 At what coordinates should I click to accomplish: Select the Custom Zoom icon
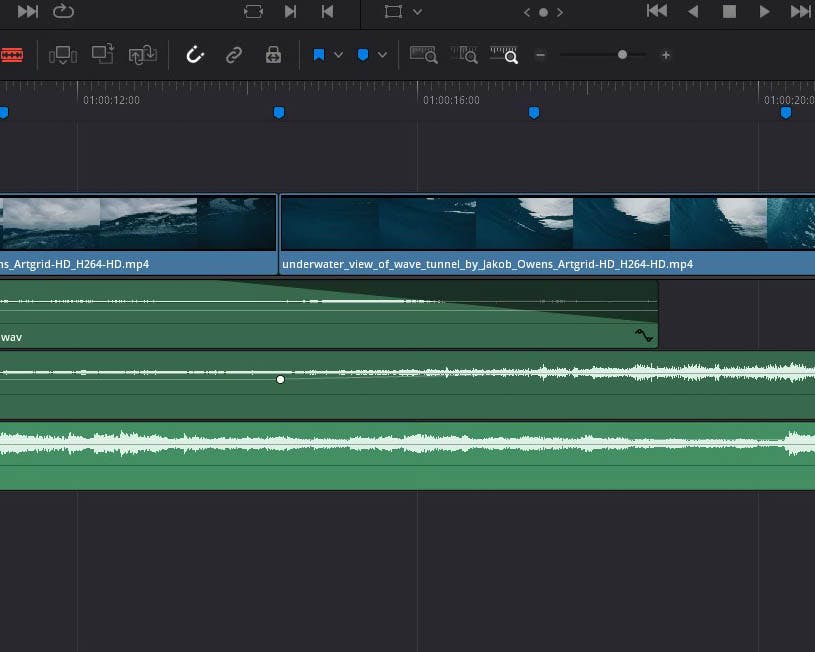coord(504,55)
